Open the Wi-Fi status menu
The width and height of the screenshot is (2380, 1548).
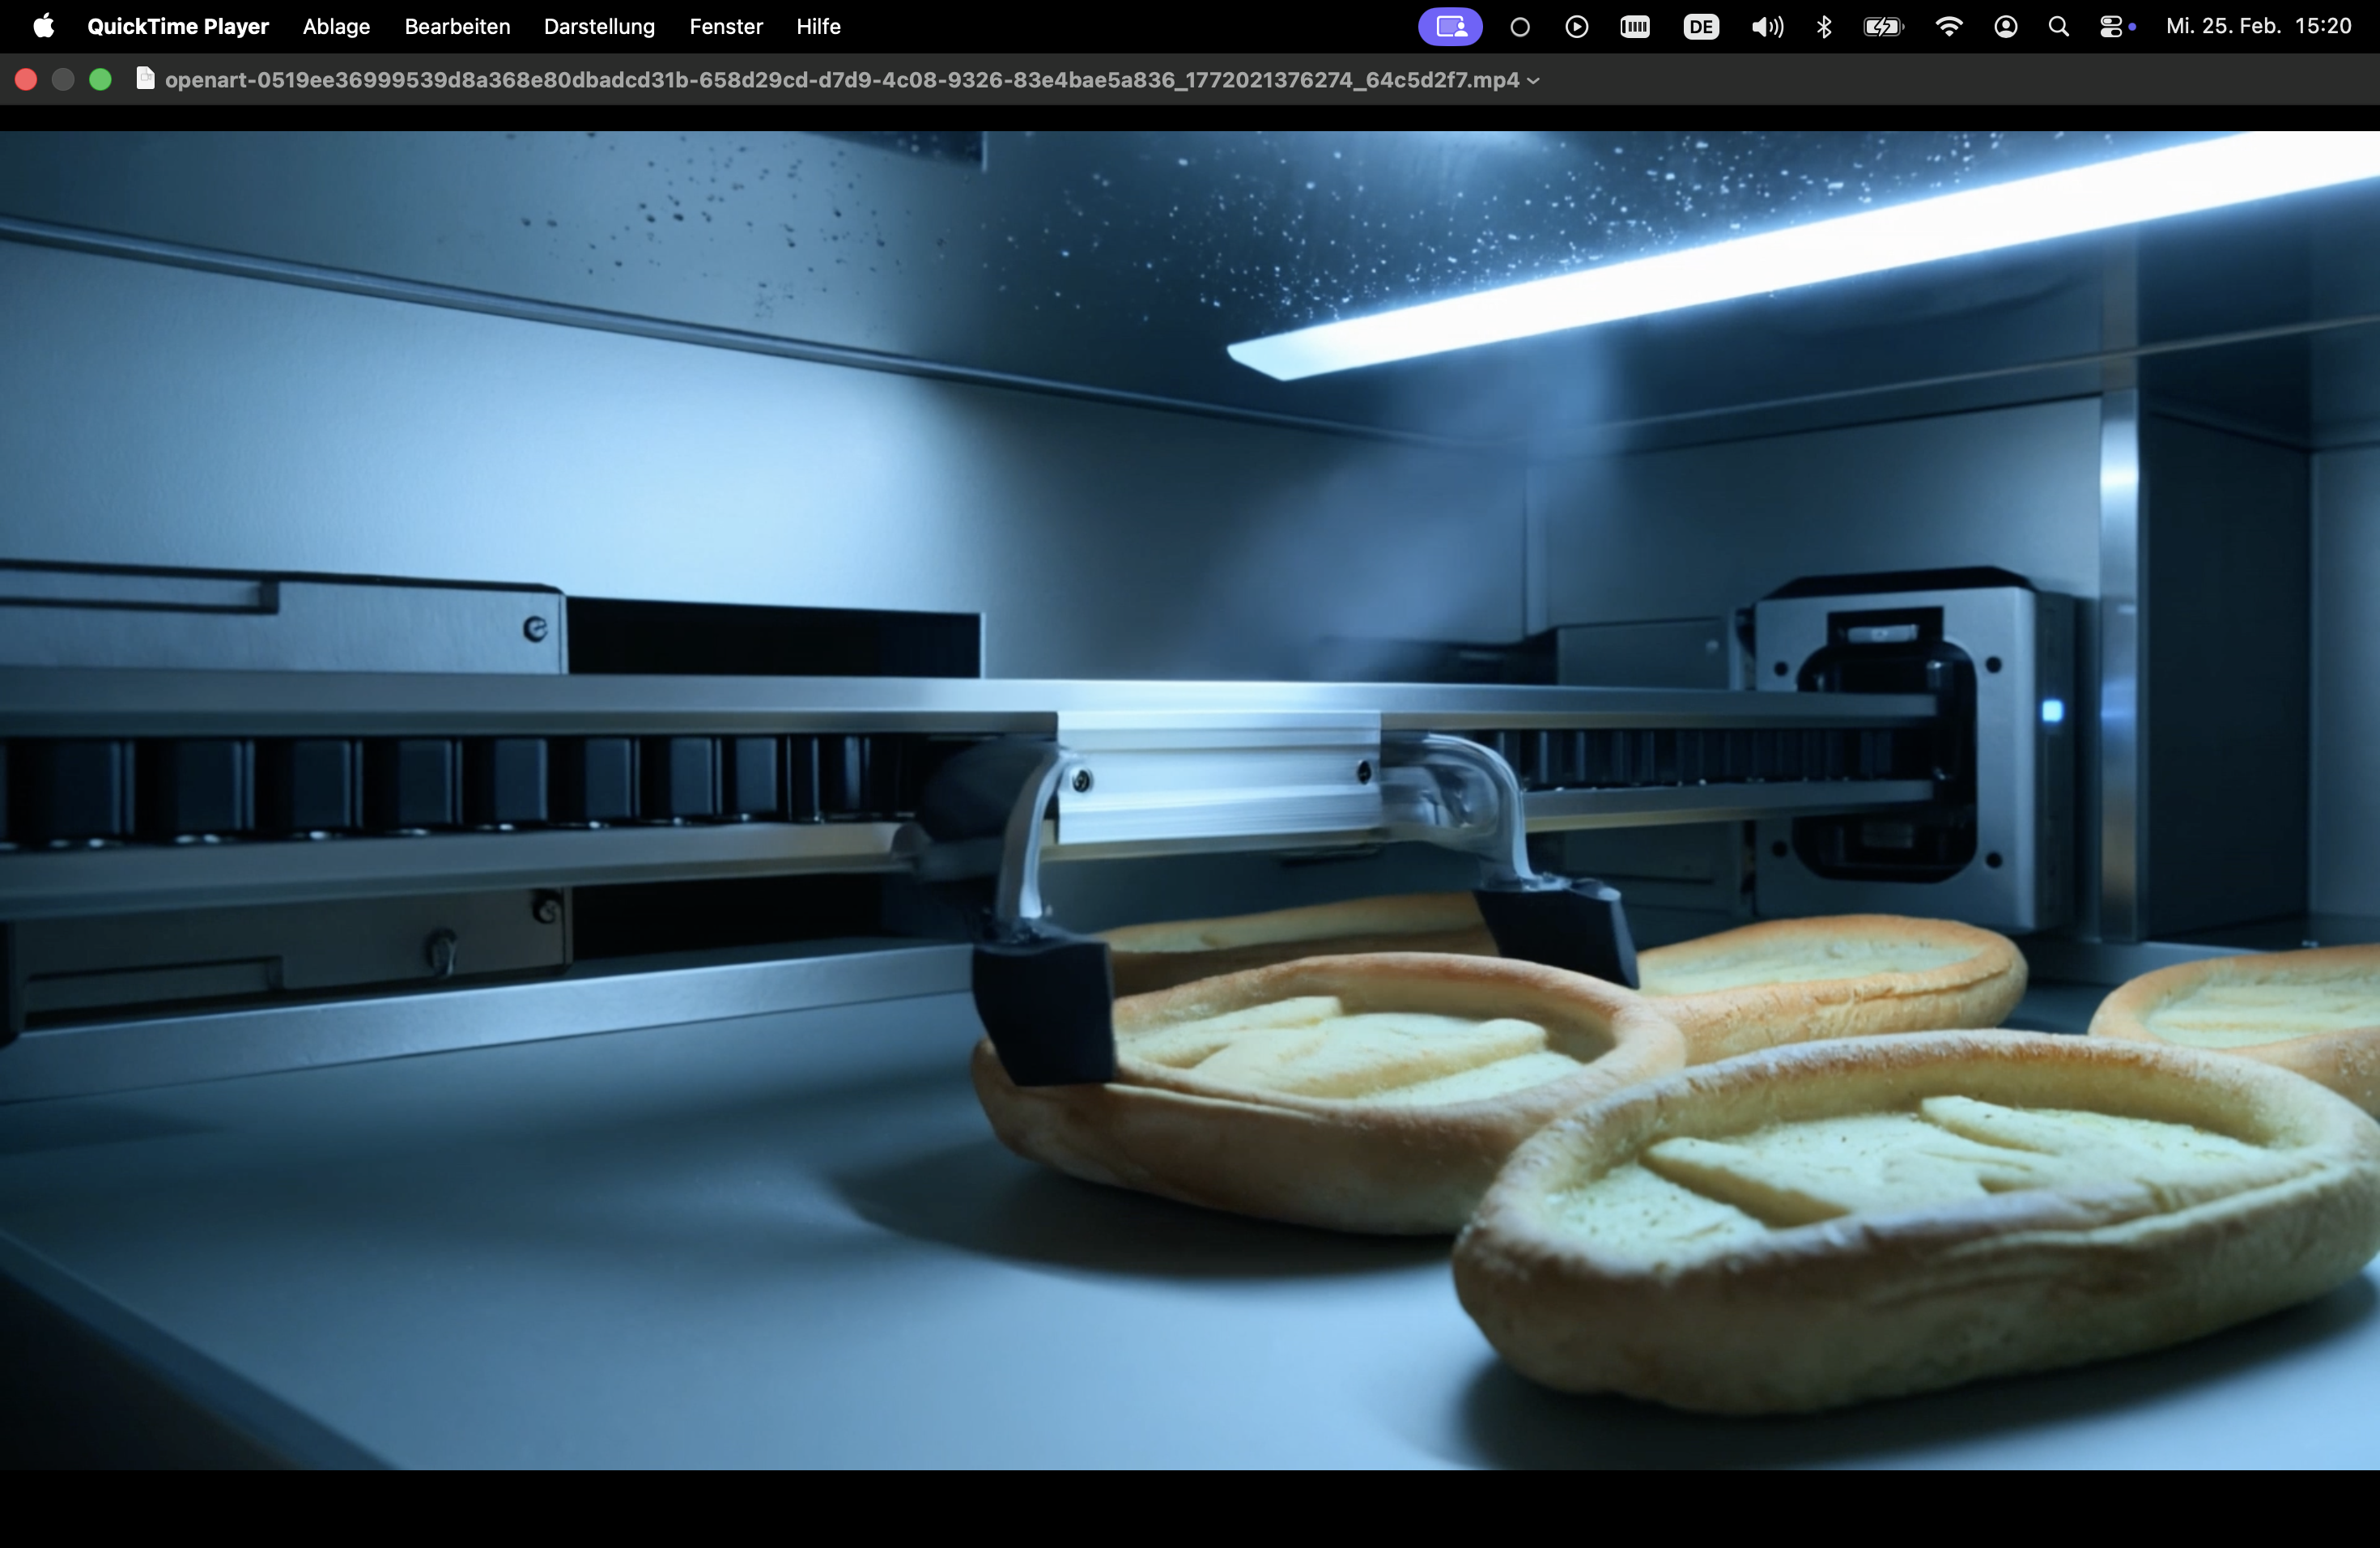[x=1948, y=27]
